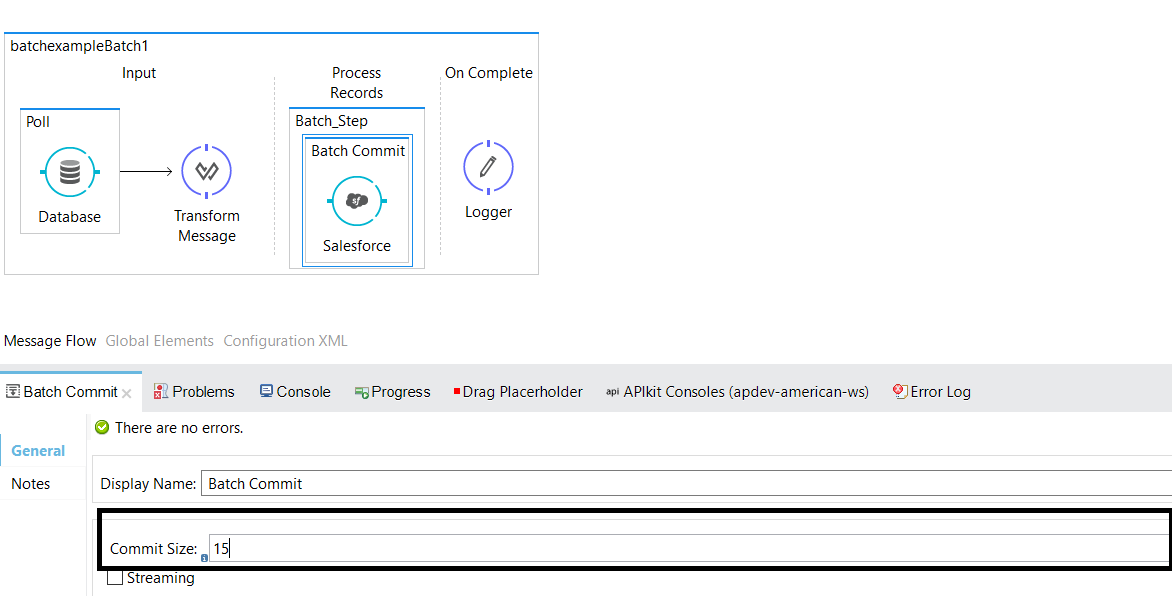The height and width of the screenshot is (596, 1172).
Task: Close the Batch Commit tab
Action: pos(127,393)
